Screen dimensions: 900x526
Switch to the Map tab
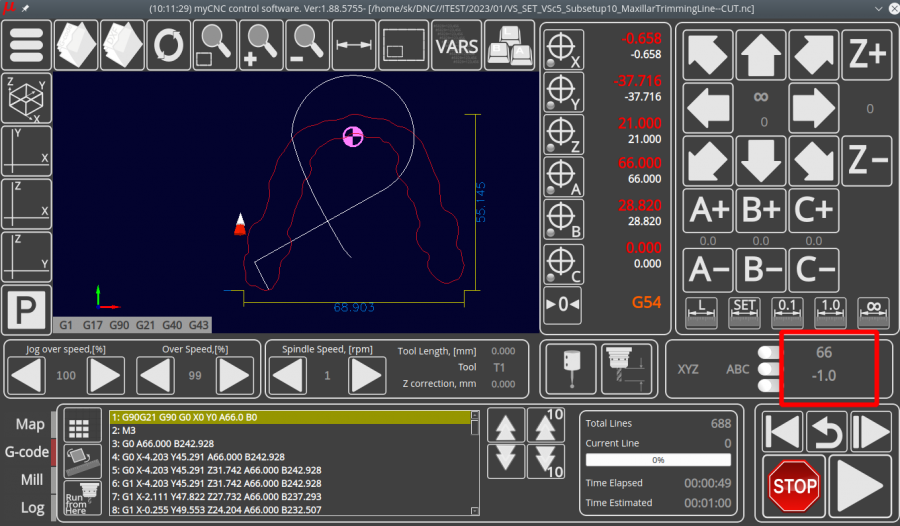30,425
